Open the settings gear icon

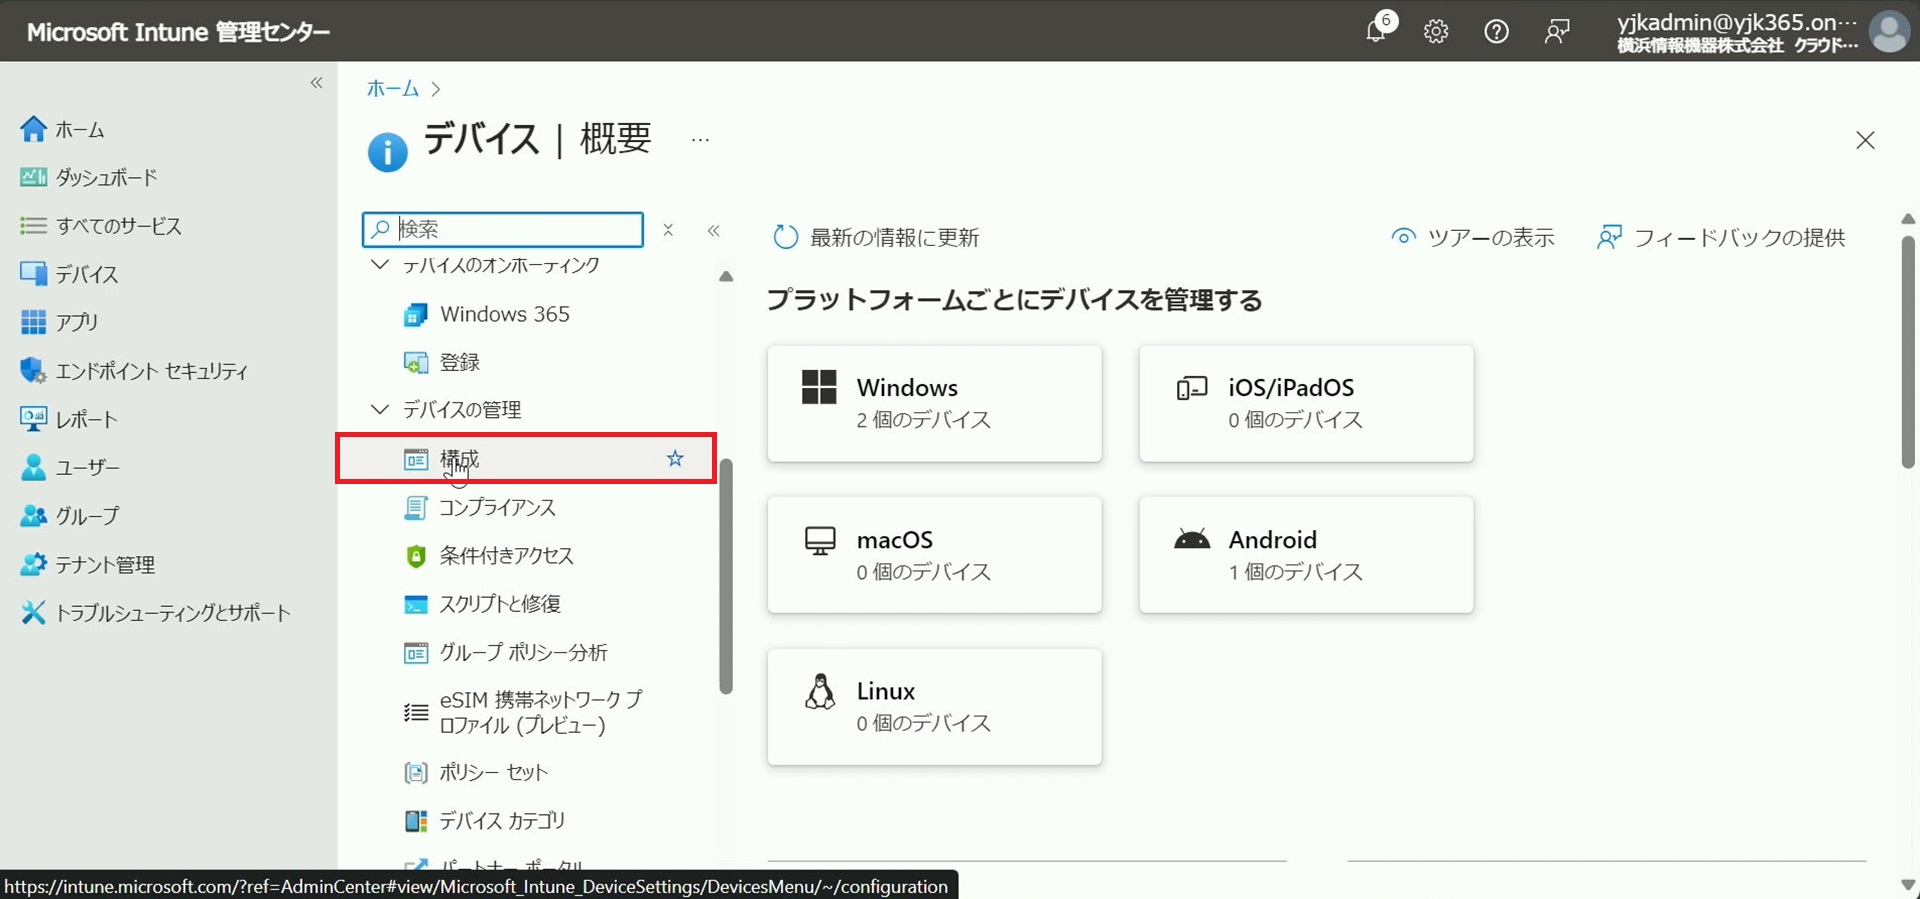point(1436,32)
